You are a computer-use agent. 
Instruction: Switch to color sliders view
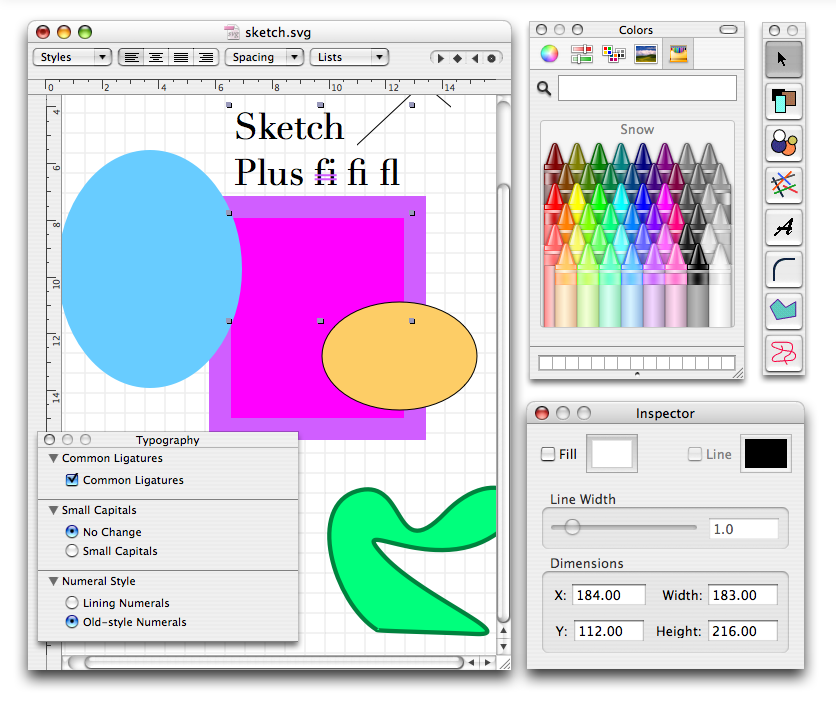(x=582, y=54)
